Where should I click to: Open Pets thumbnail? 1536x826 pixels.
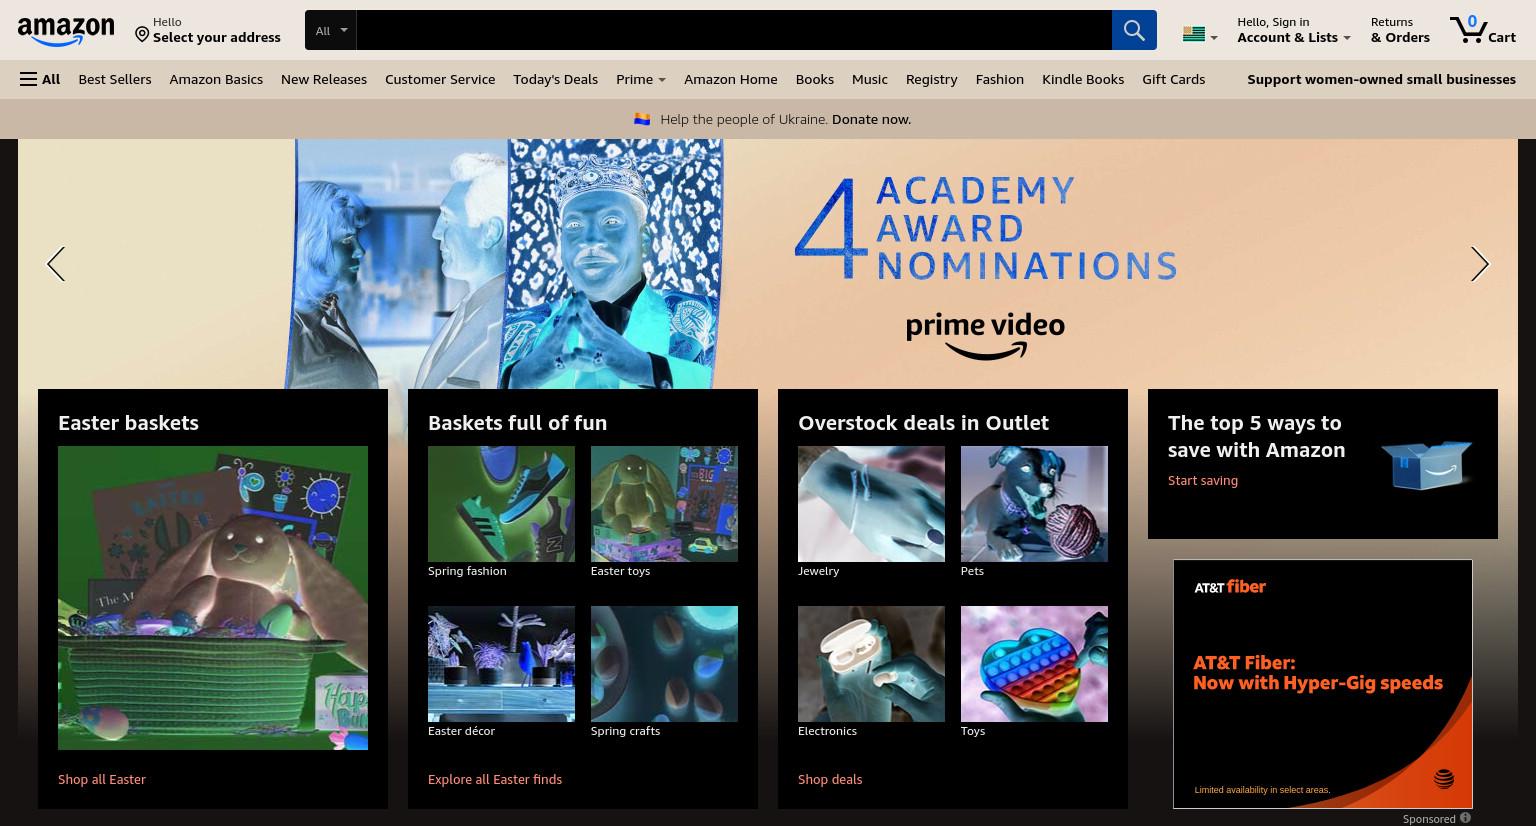(1034, 504)
